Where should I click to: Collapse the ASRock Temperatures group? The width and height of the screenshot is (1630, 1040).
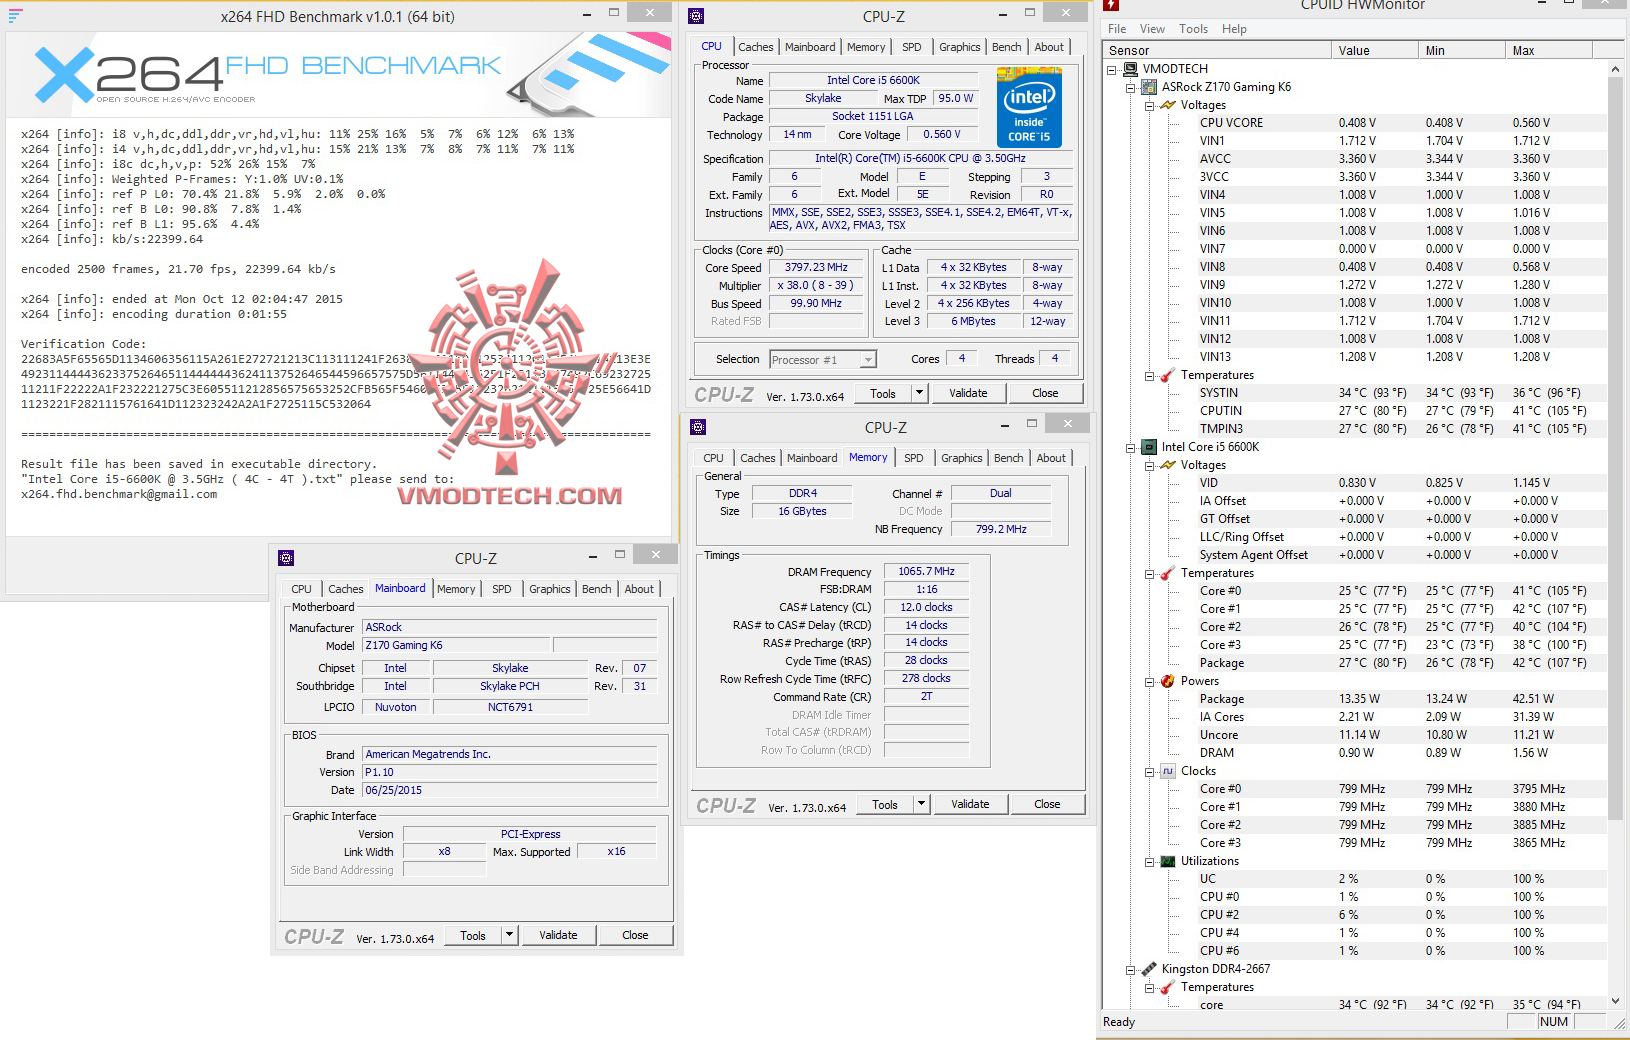pyautogui.click(x=1149, y=375)
